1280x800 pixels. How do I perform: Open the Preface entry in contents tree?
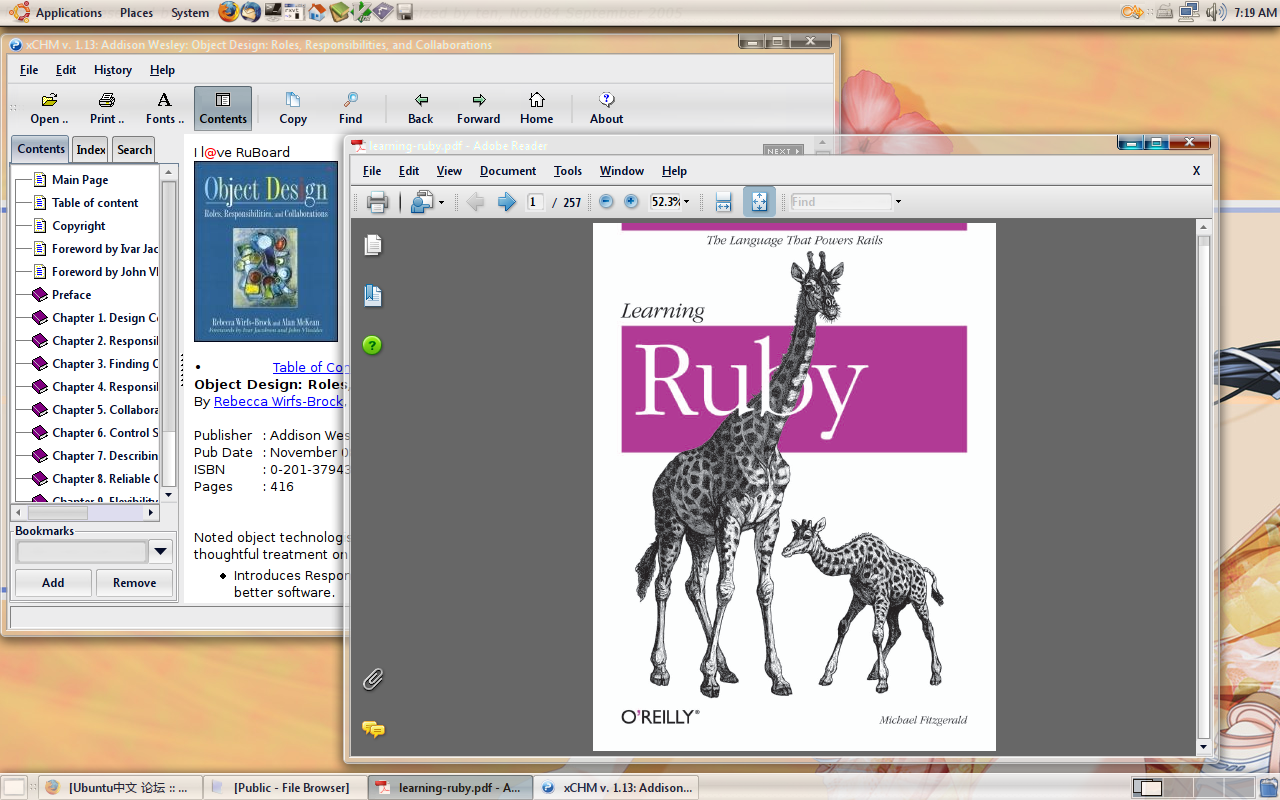[71, 295]
